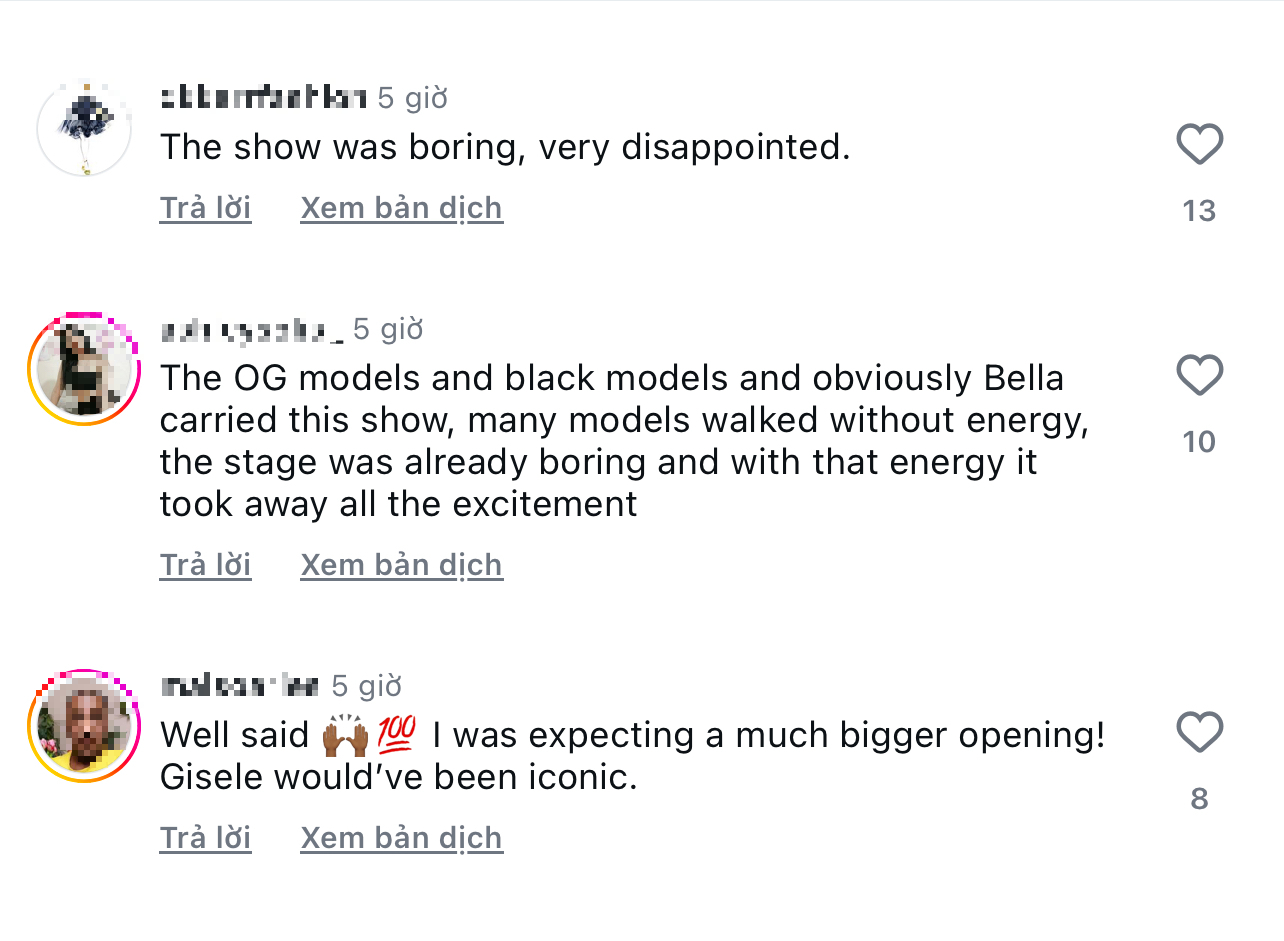This screenshot has height=941, width=1284.
Task: View the 13 likes count
Action: point(1199,211)
